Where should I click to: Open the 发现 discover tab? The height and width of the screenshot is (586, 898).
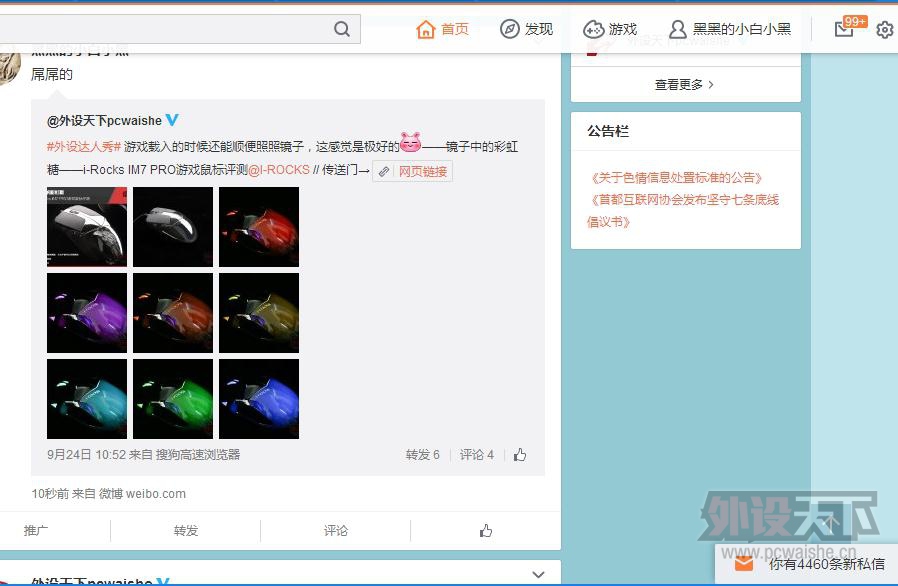[x=526, y=29]
